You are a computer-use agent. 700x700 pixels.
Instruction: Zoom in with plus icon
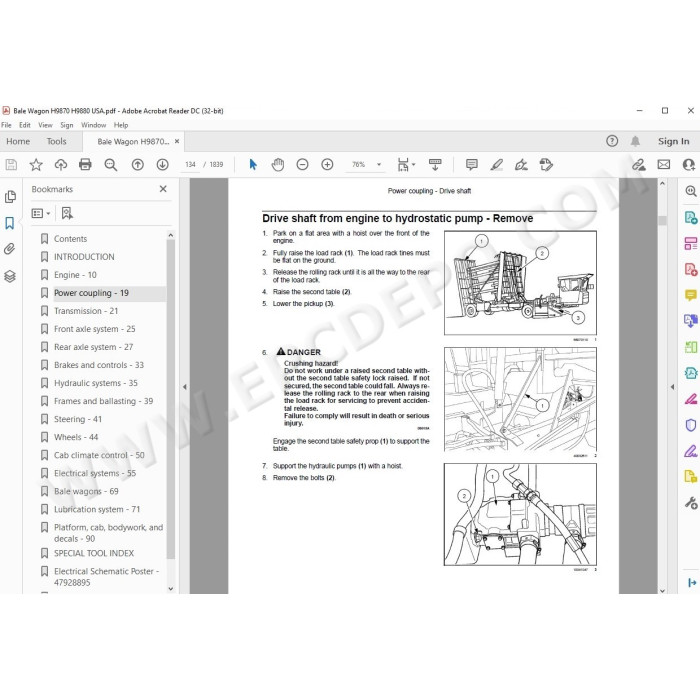(x=327, y=165)
